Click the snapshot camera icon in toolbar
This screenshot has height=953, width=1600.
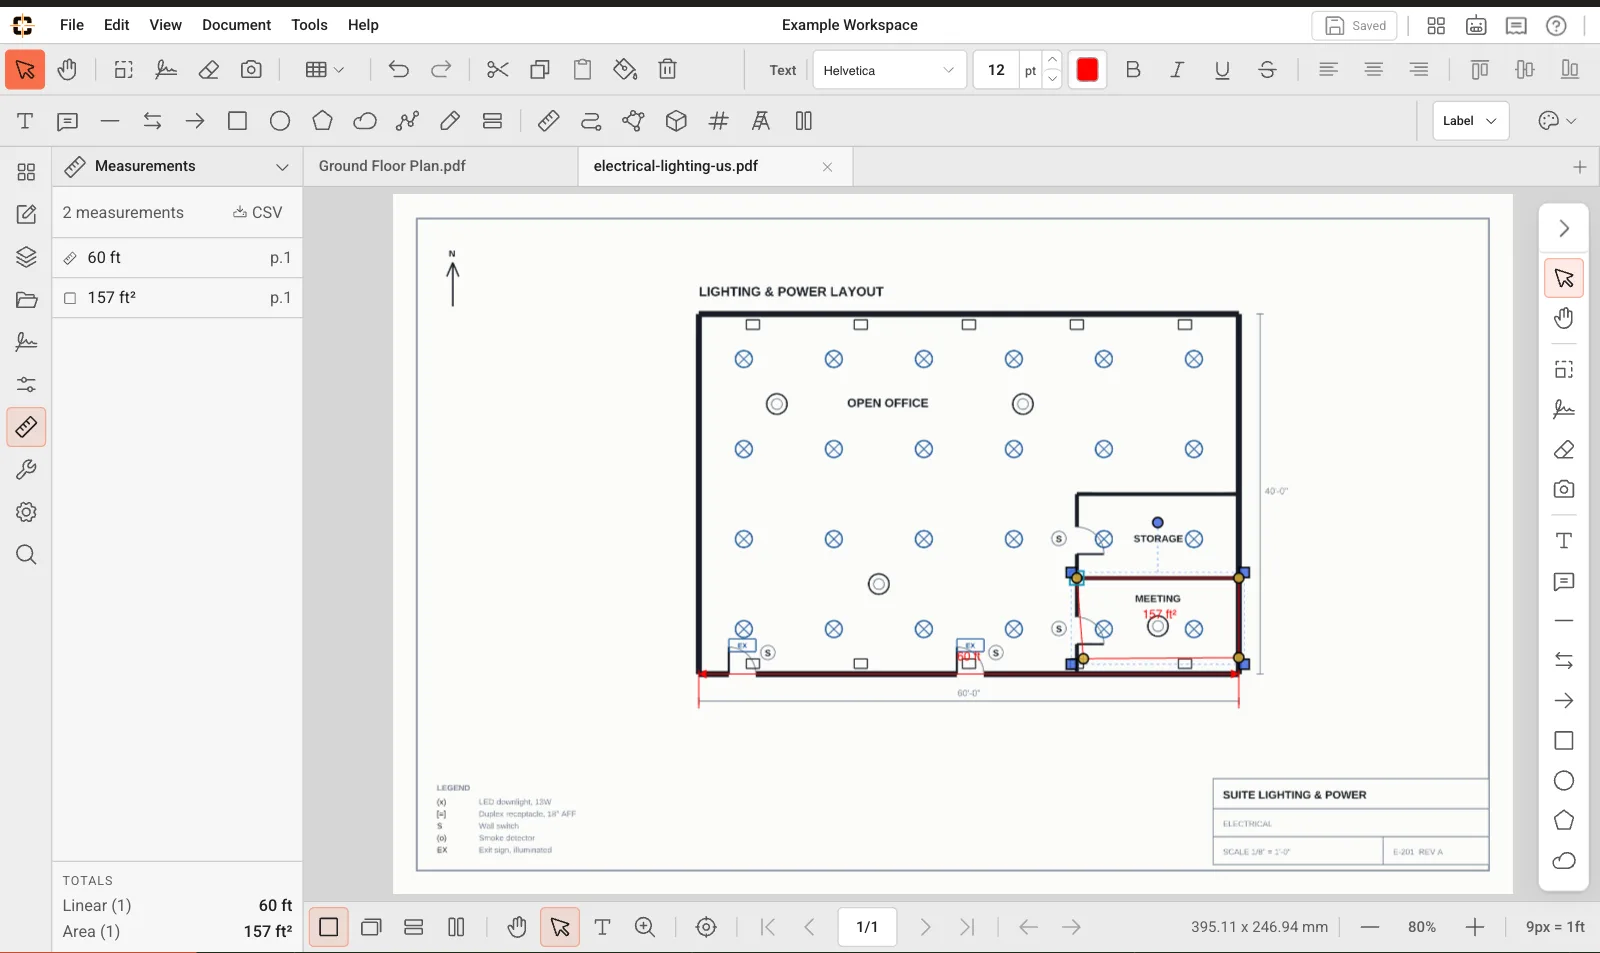pos(251,70)
